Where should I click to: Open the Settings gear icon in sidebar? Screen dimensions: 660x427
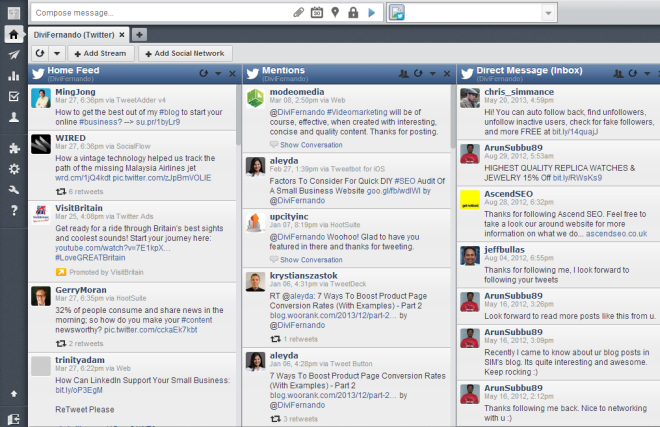pyautogui.click(x=14, y=169)
